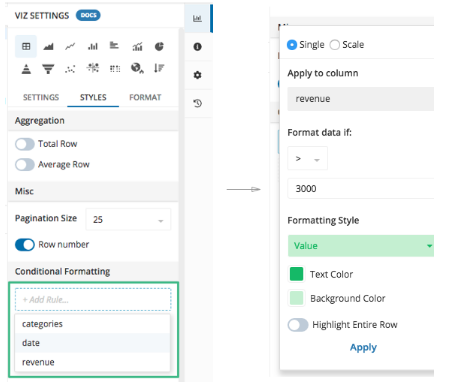Toggle the Average Row switch

click(25, 165)
